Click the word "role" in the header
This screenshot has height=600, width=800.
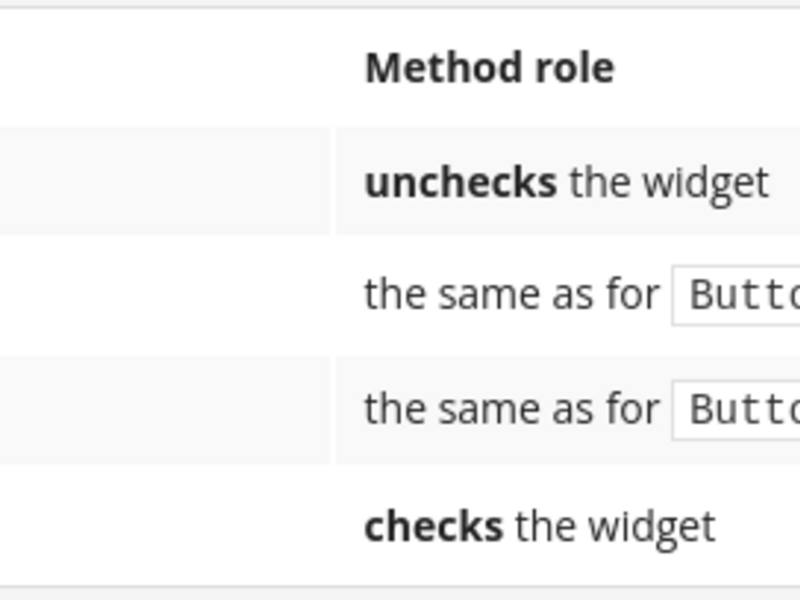click(x=574, y=68)
